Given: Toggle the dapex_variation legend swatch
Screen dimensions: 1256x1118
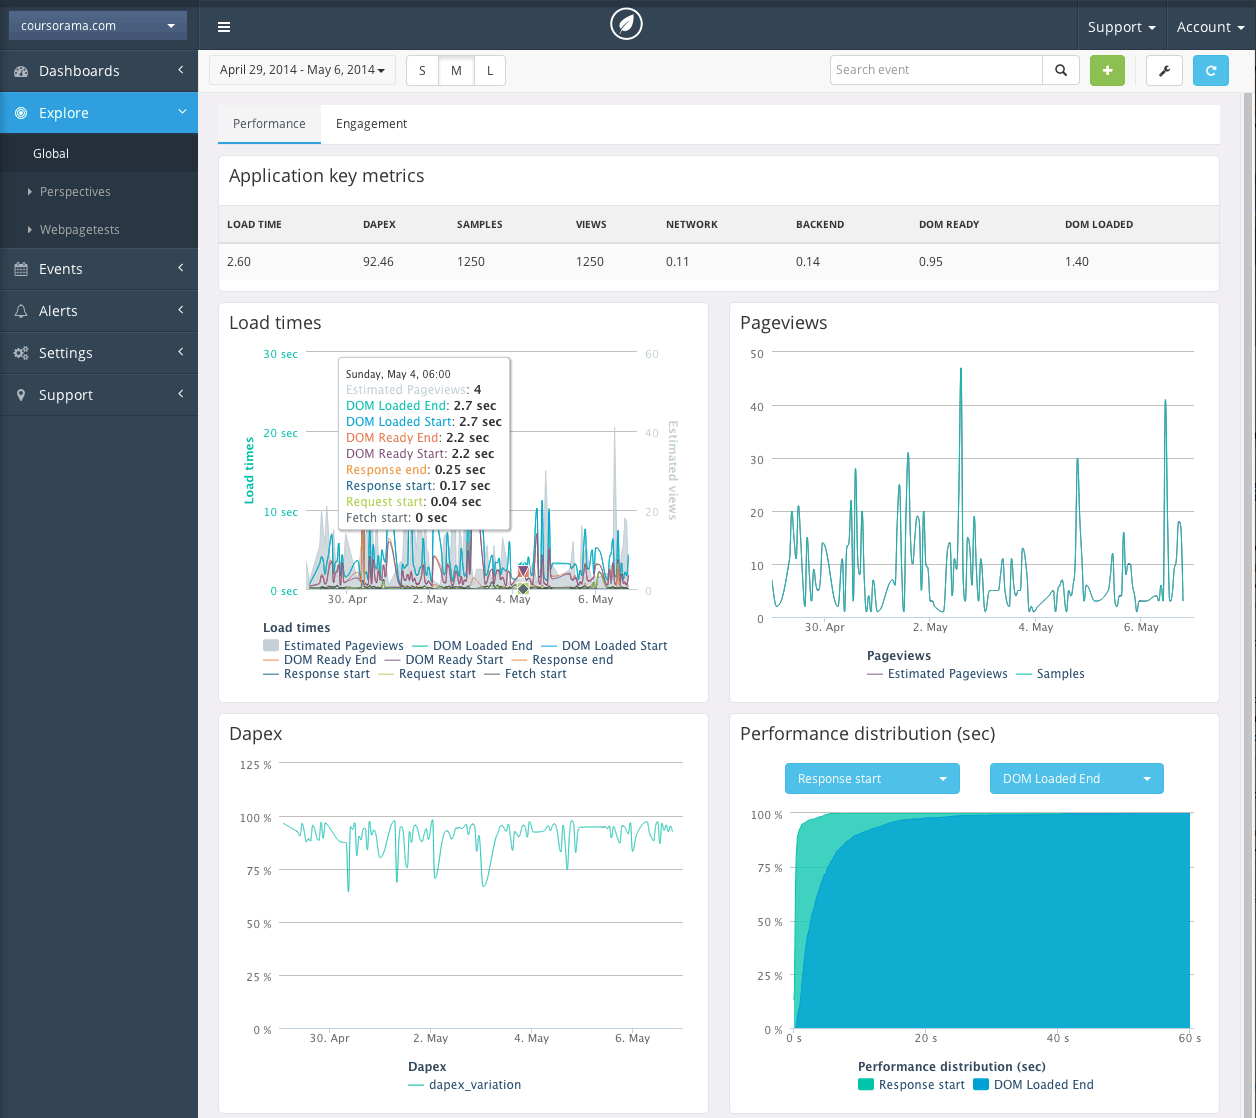Looking at the screenshot, I should click(416, 1085).
